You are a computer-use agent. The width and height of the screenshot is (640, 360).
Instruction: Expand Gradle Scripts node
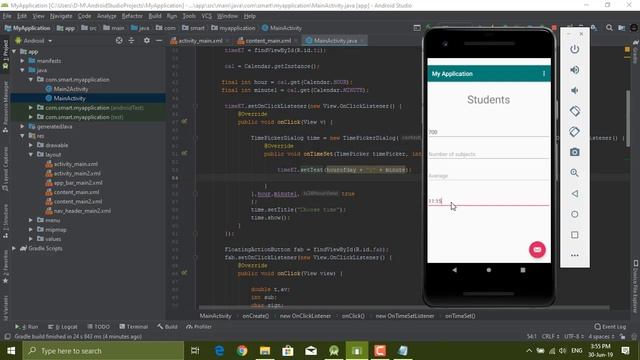(15, 248)
